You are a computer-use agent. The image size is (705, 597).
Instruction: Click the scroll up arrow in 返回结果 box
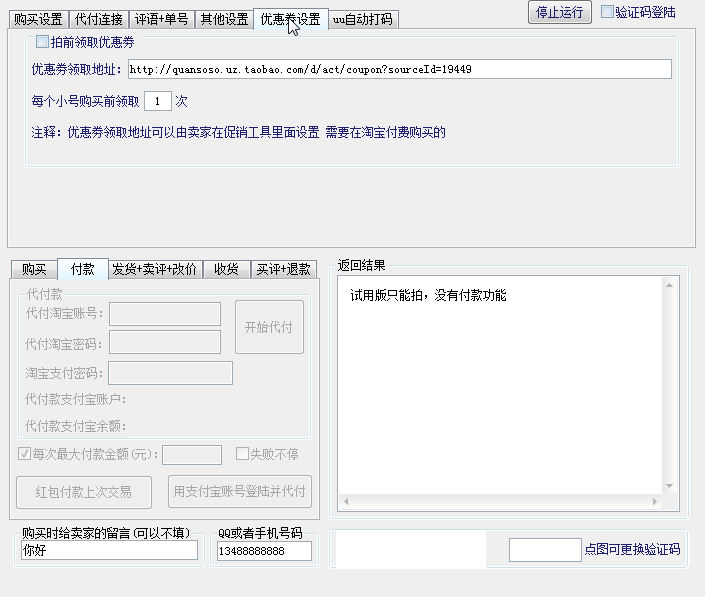click(669, 285)
